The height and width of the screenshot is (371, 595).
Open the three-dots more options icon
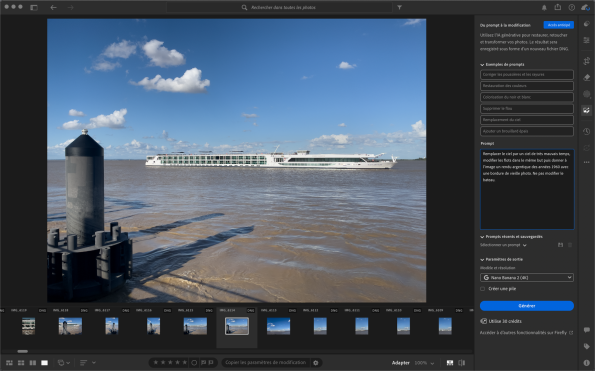[586, 162]
